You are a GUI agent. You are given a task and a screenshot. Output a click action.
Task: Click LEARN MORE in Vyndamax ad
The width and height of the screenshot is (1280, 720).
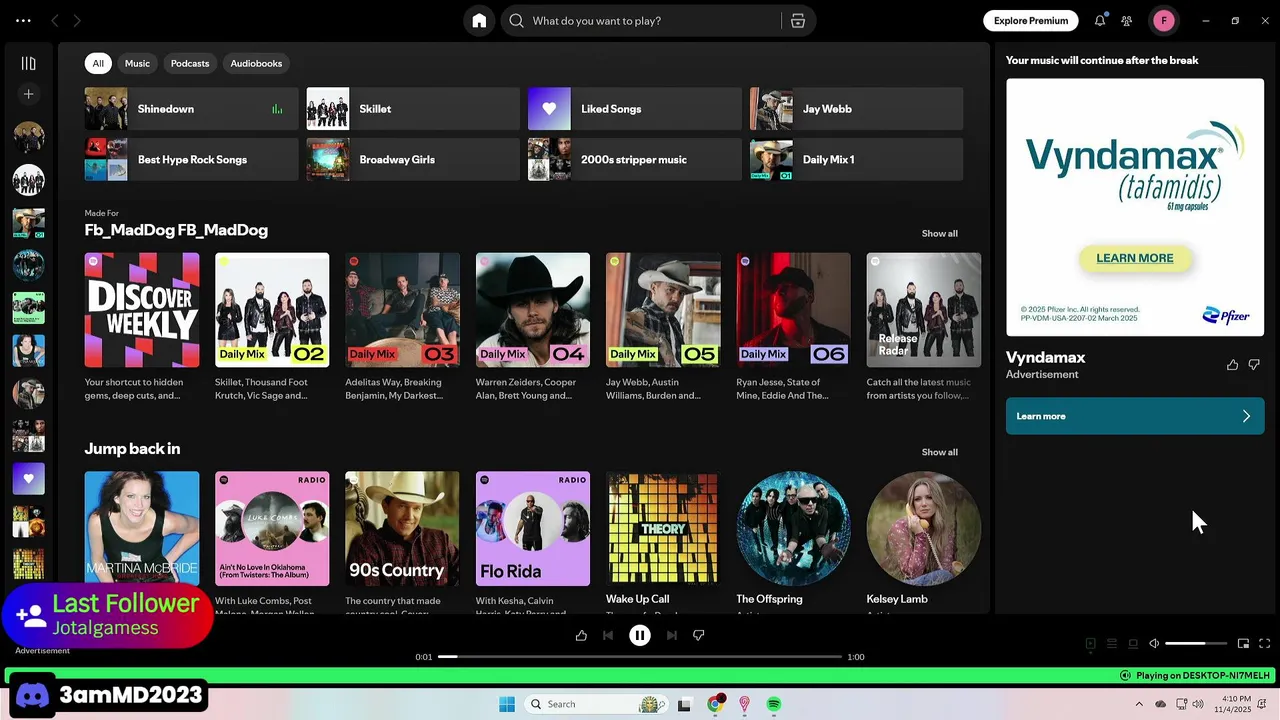click(x=1135, y=258)
